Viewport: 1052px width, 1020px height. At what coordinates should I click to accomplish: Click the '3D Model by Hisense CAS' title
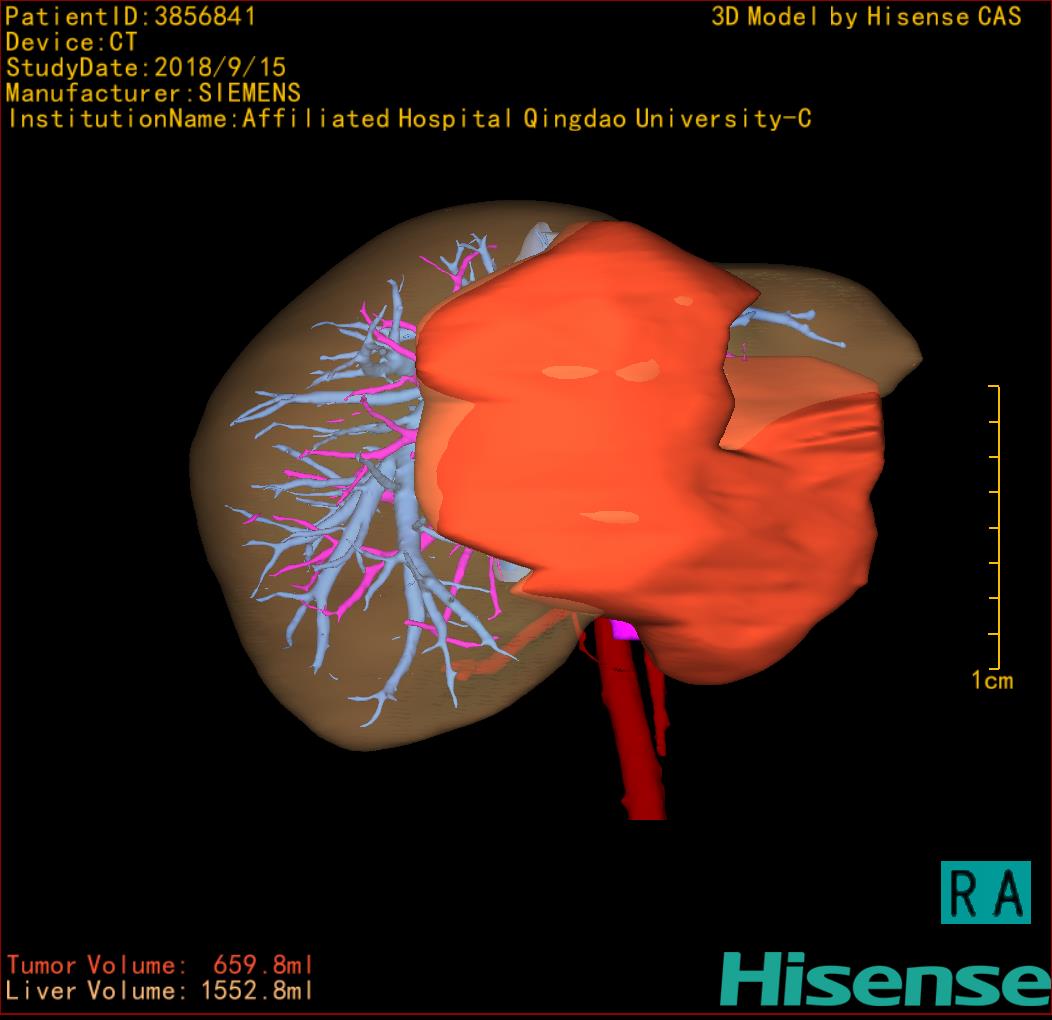coord(866,17)
